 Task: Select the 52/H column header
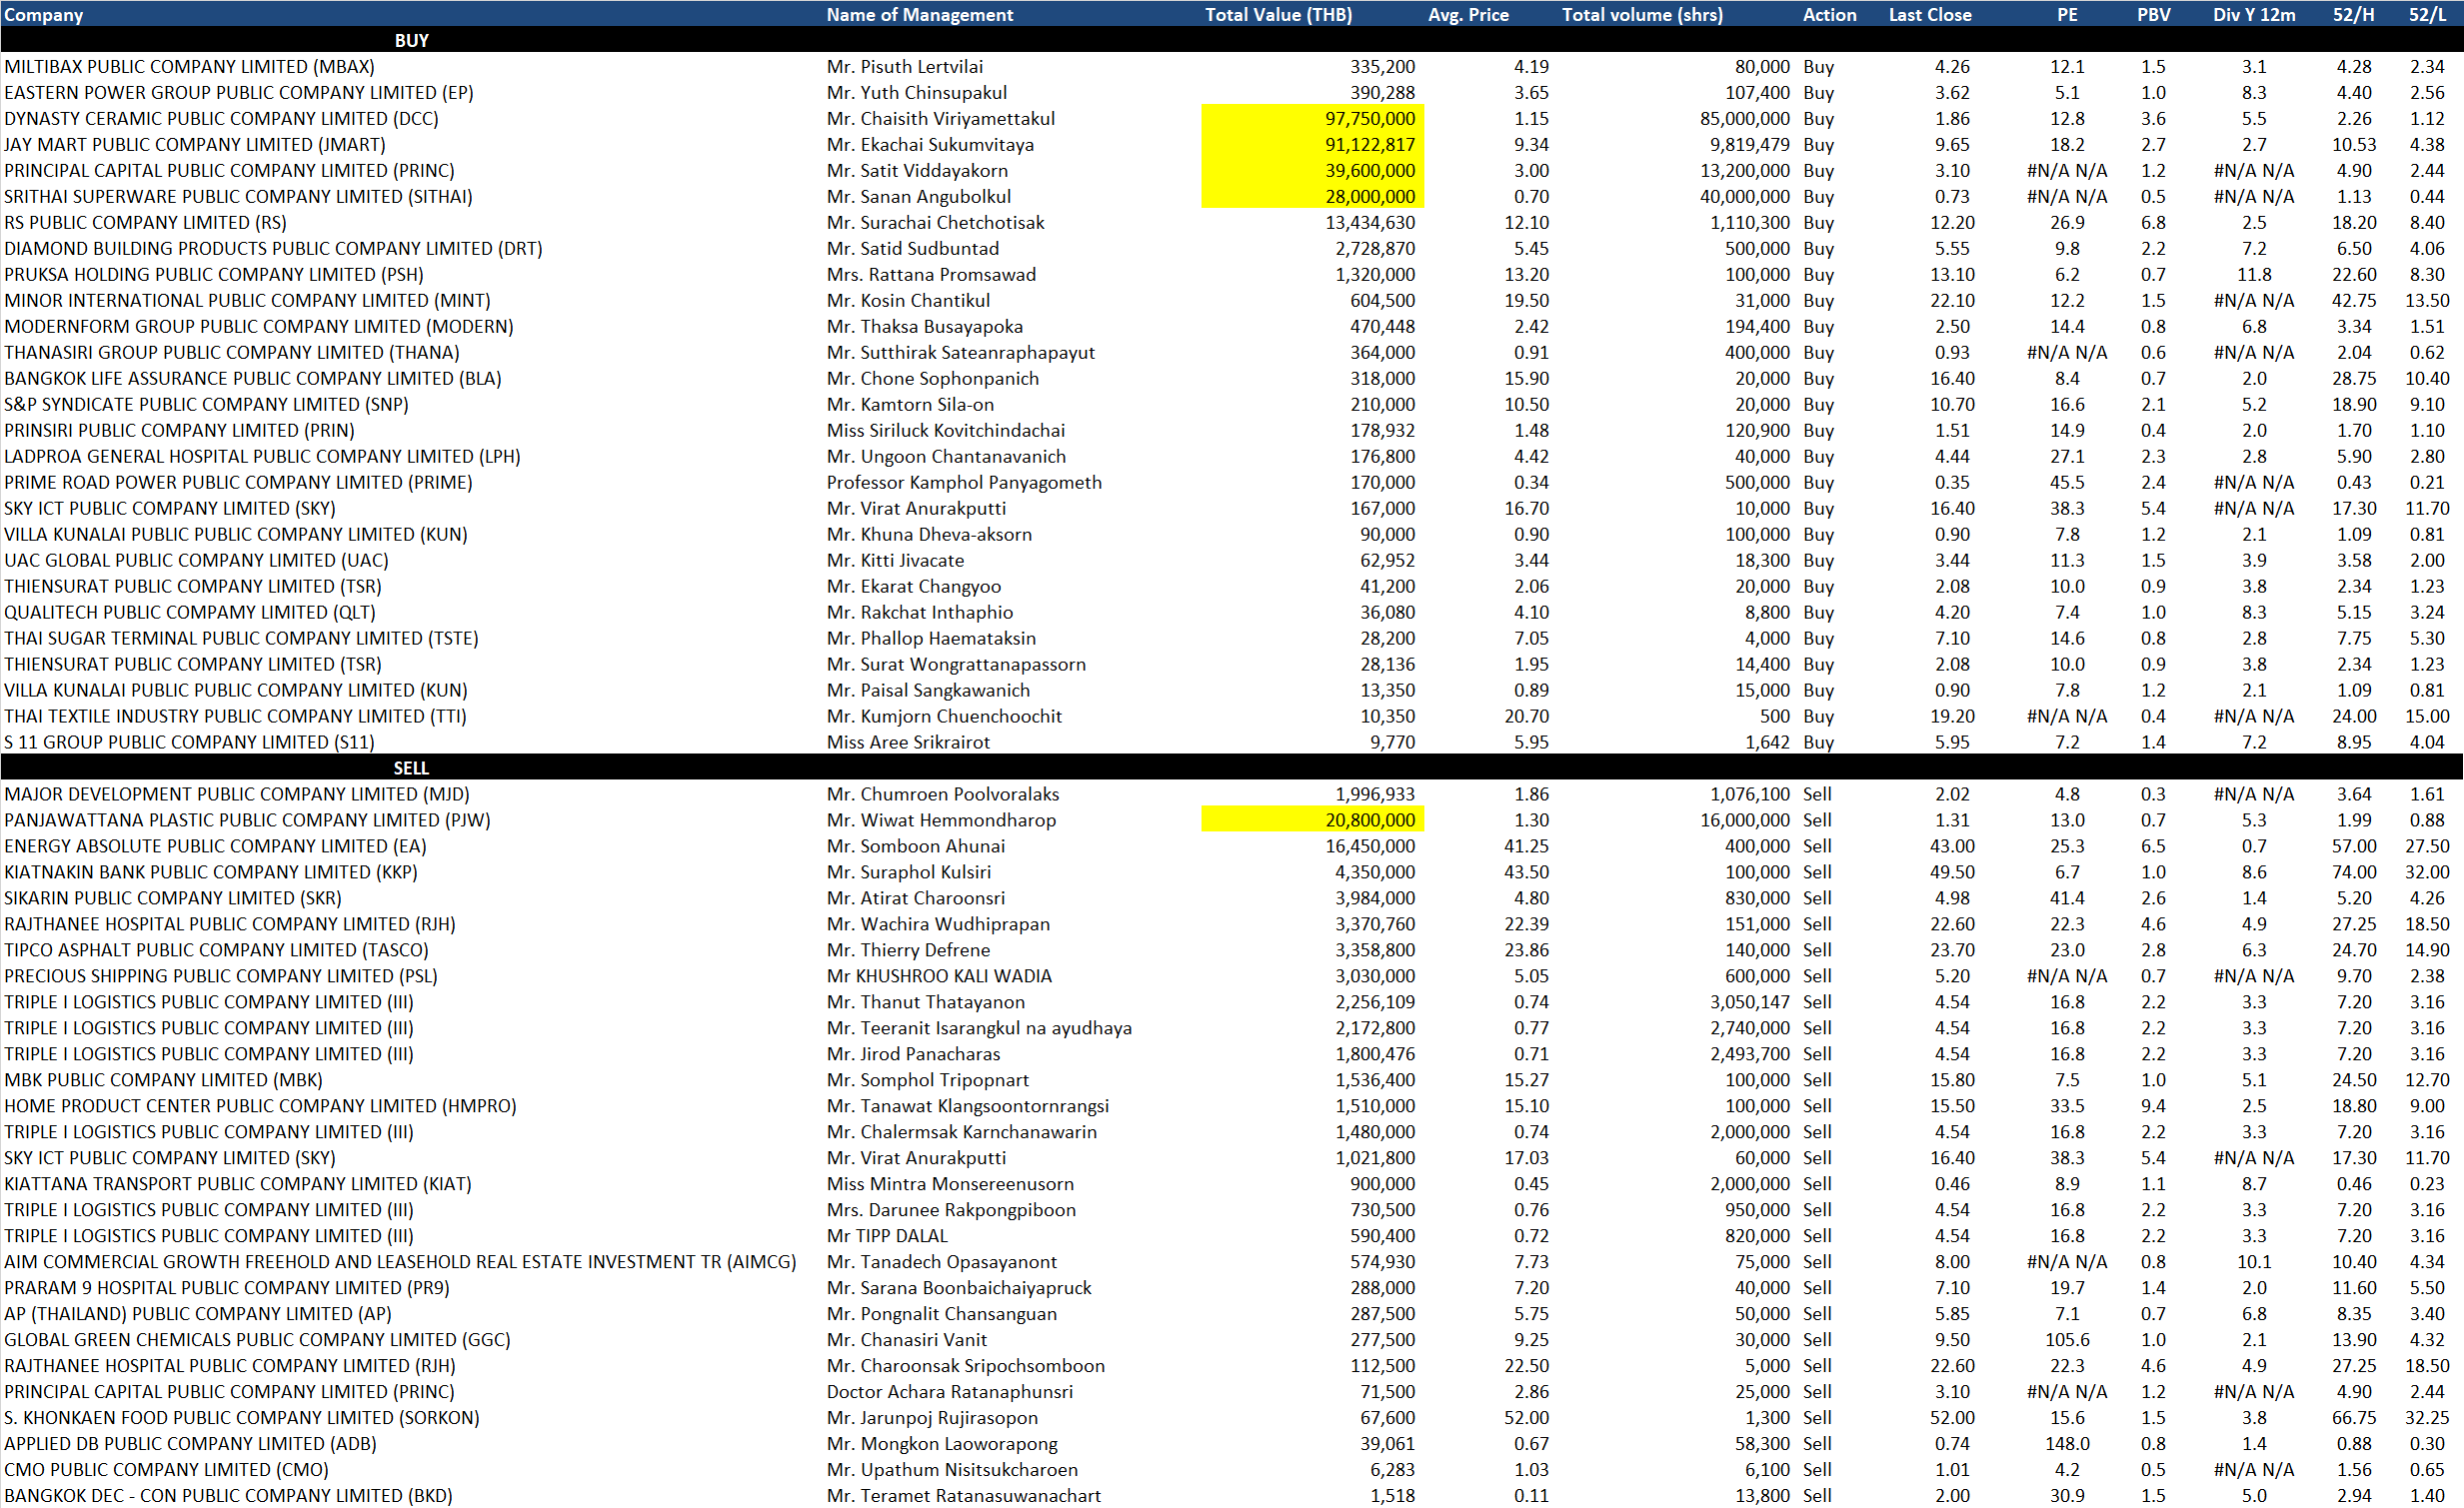[2353, 14]
